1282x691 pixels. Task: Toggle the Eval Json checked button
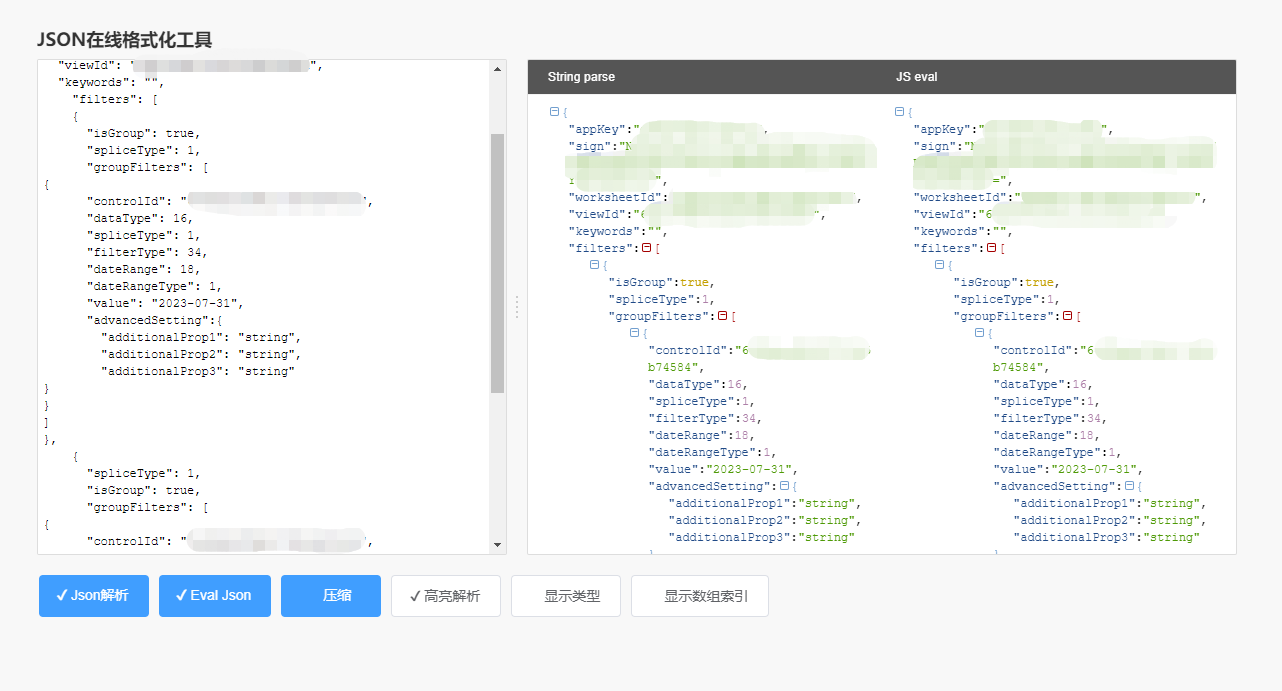coord(214,596)
